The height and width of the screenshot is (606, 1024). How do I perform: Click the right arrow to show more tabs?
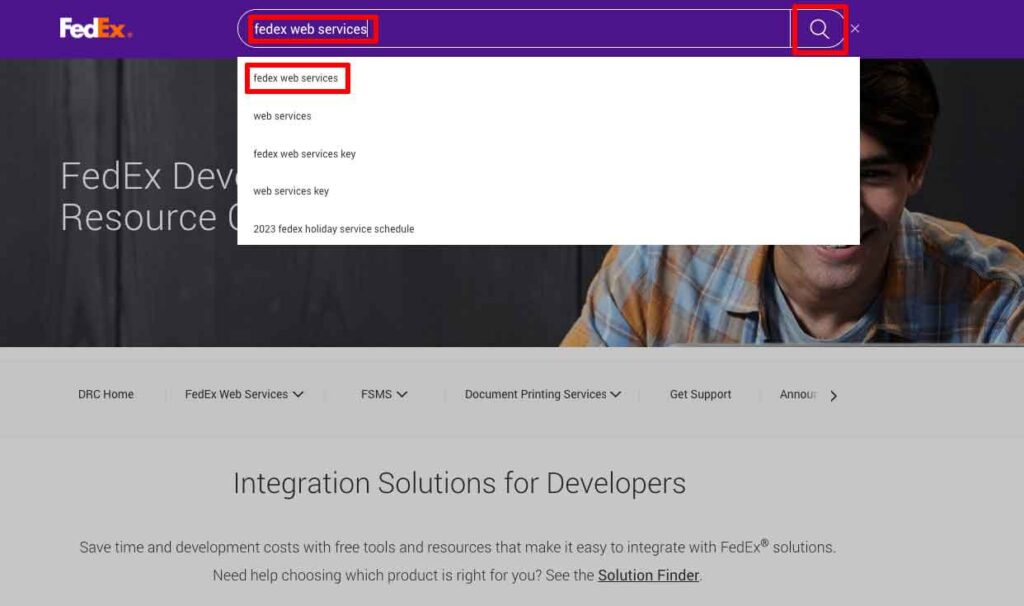[x=833, y=396]
